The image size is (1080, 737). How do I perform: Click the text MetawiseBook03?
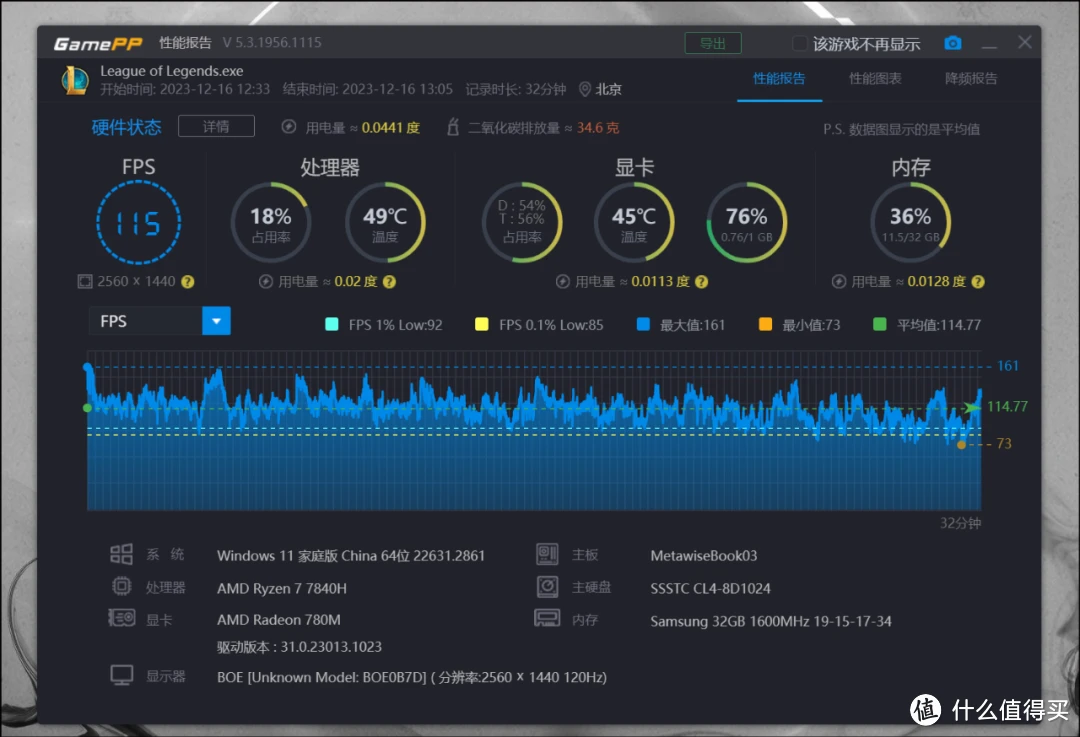pos(704,556)
